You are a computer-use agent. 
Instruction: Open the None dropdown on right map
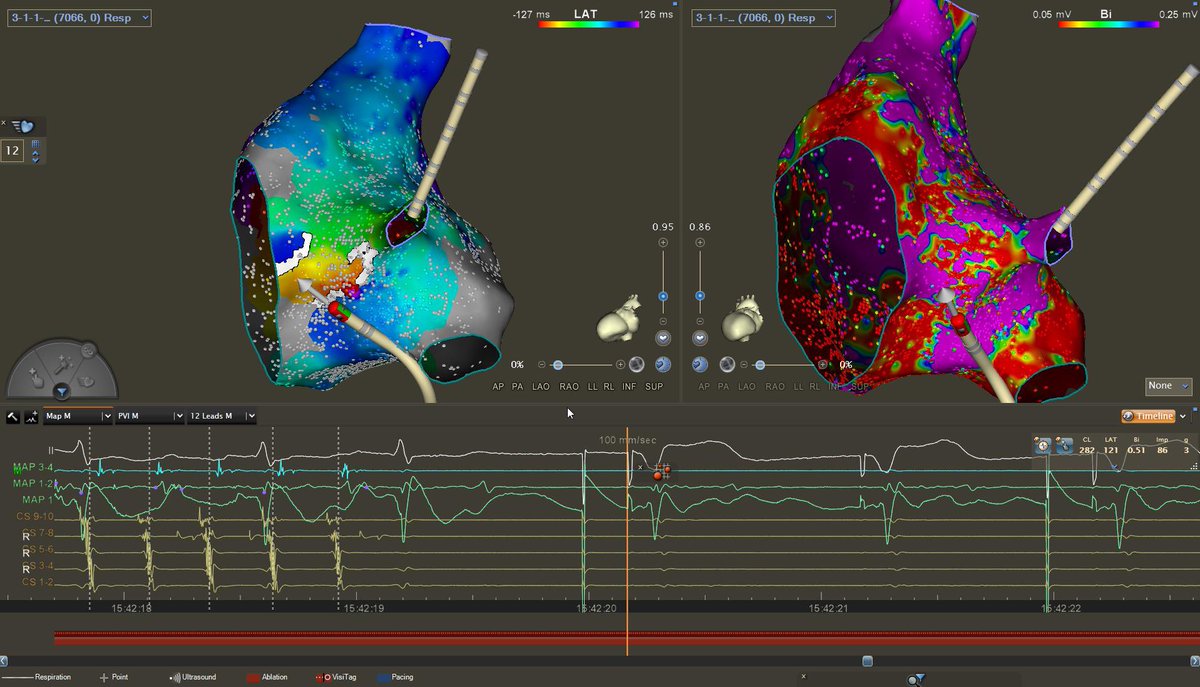tap(1170, 386)
